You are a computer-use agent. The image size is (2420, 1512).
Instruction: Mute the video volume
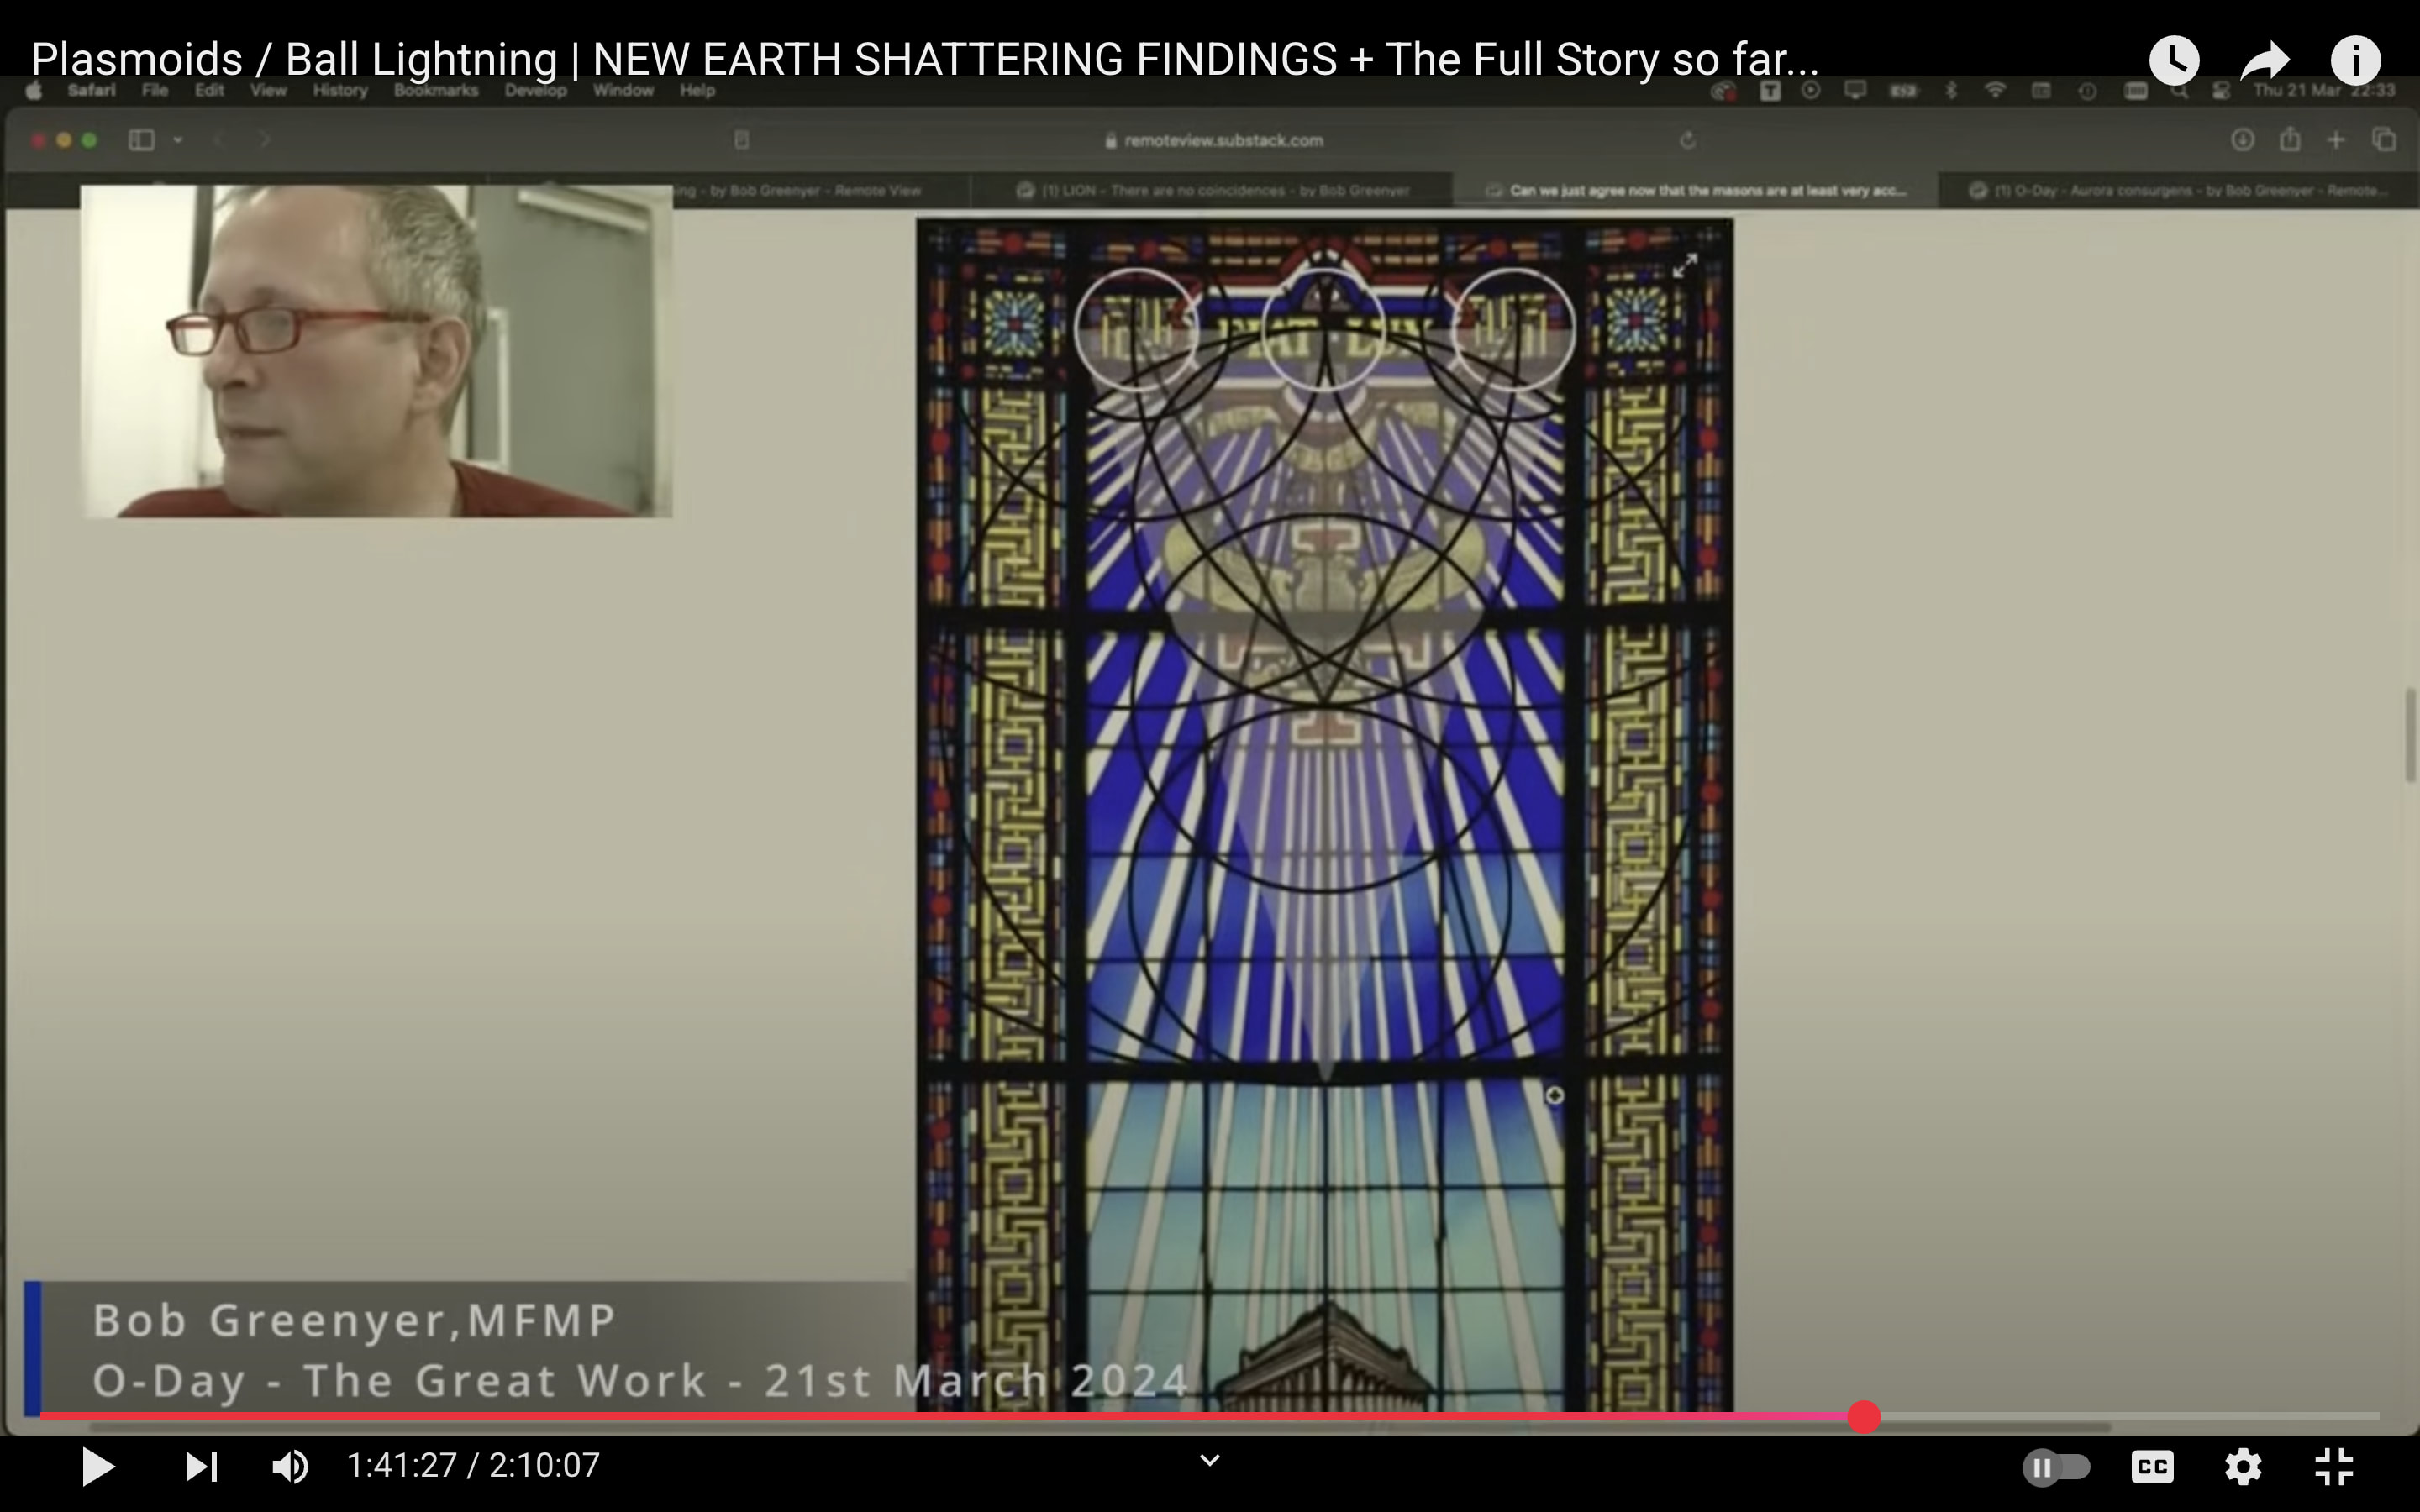[x=290, y=1466]
